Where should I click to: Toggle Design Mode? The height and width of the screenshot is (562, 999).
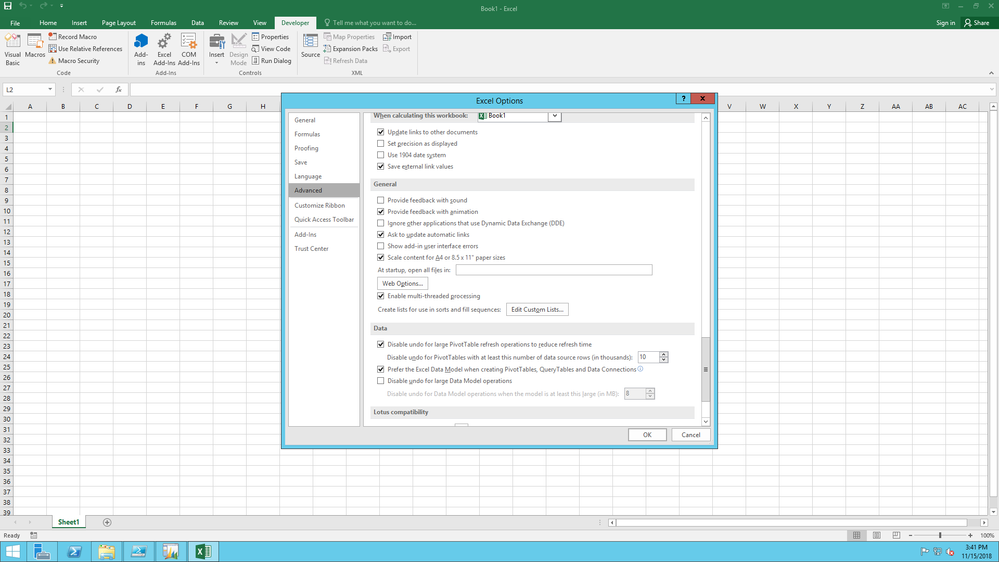coord(238,49)
